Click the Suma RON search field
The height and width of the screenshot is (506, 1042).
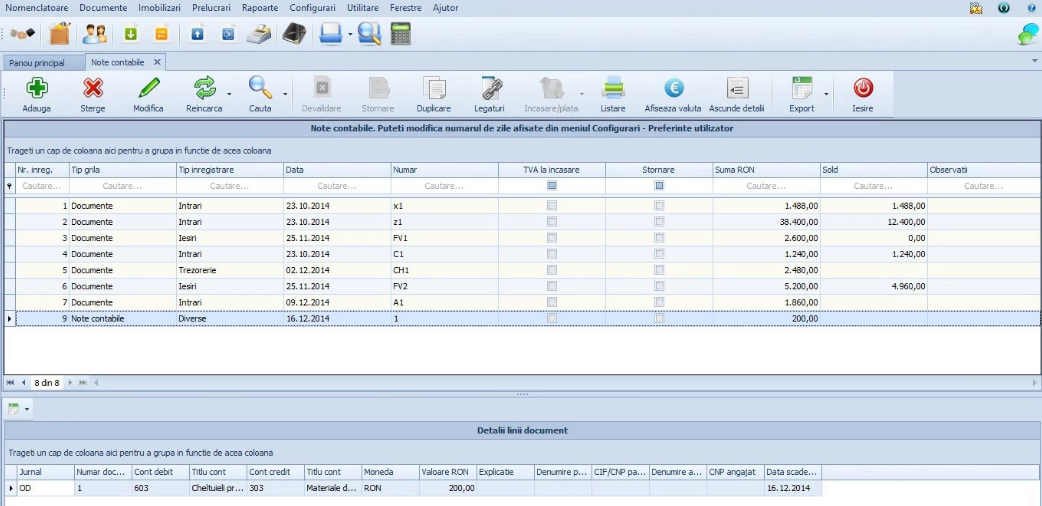click(766, 186)
